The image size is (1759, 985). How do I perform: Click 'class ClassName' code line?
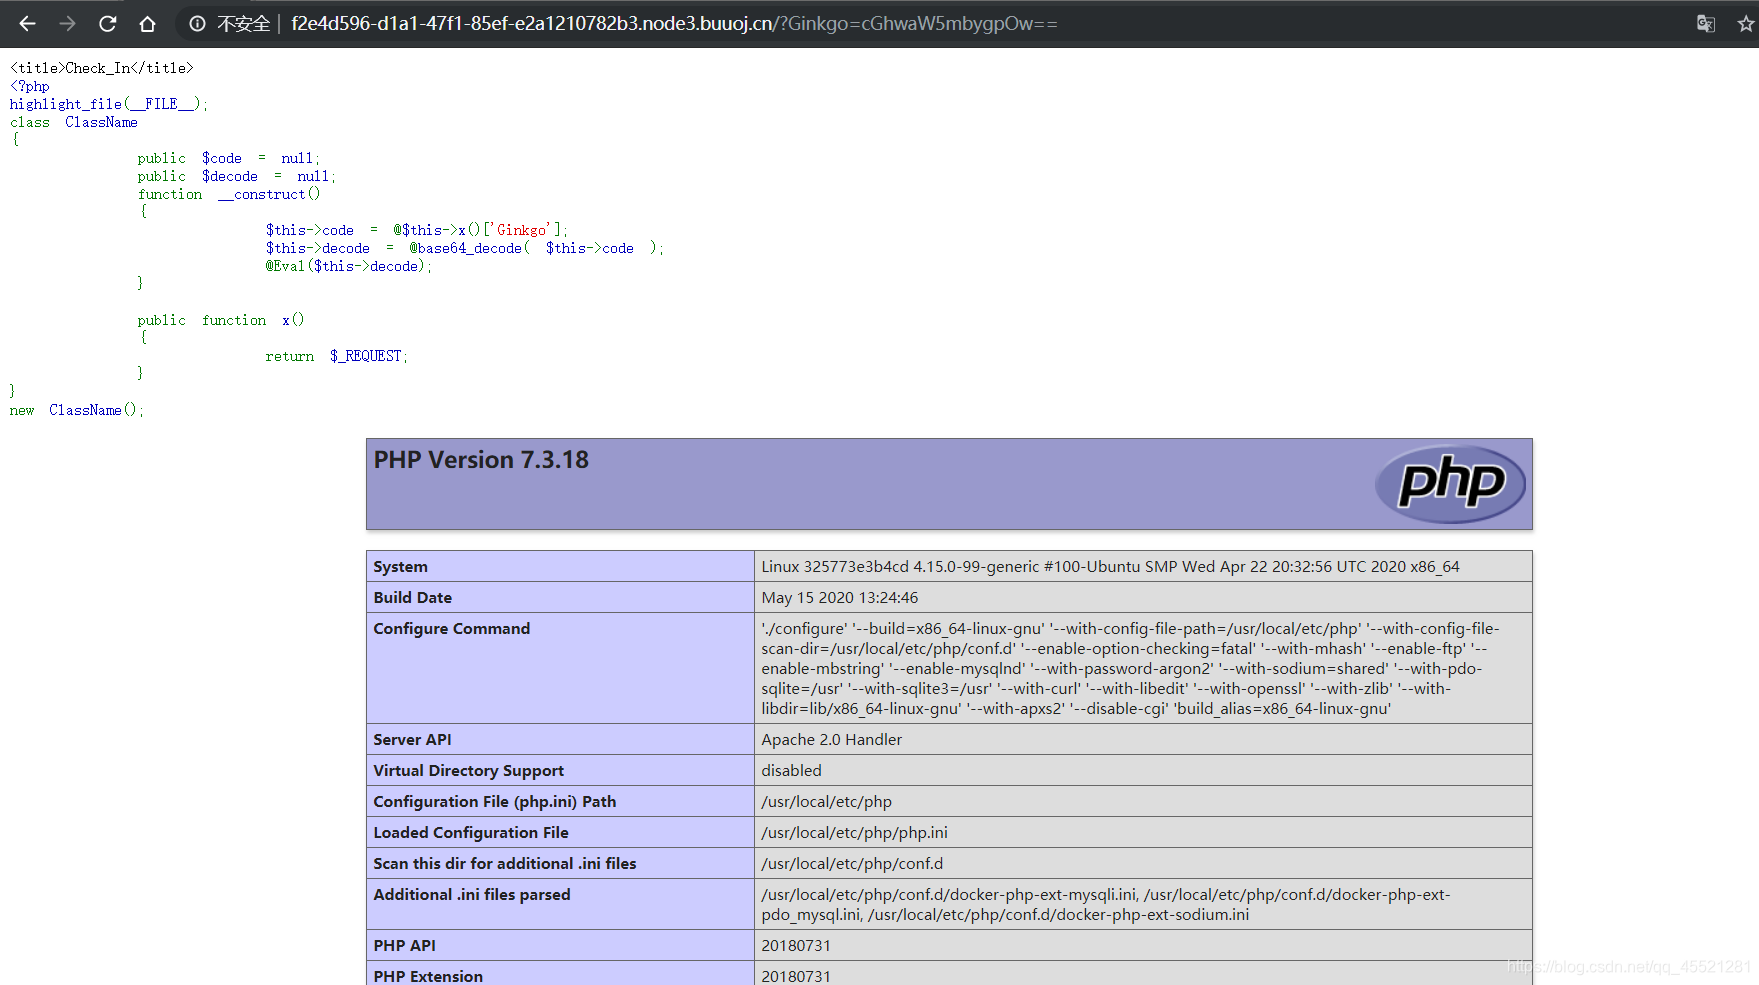[74, 122]
